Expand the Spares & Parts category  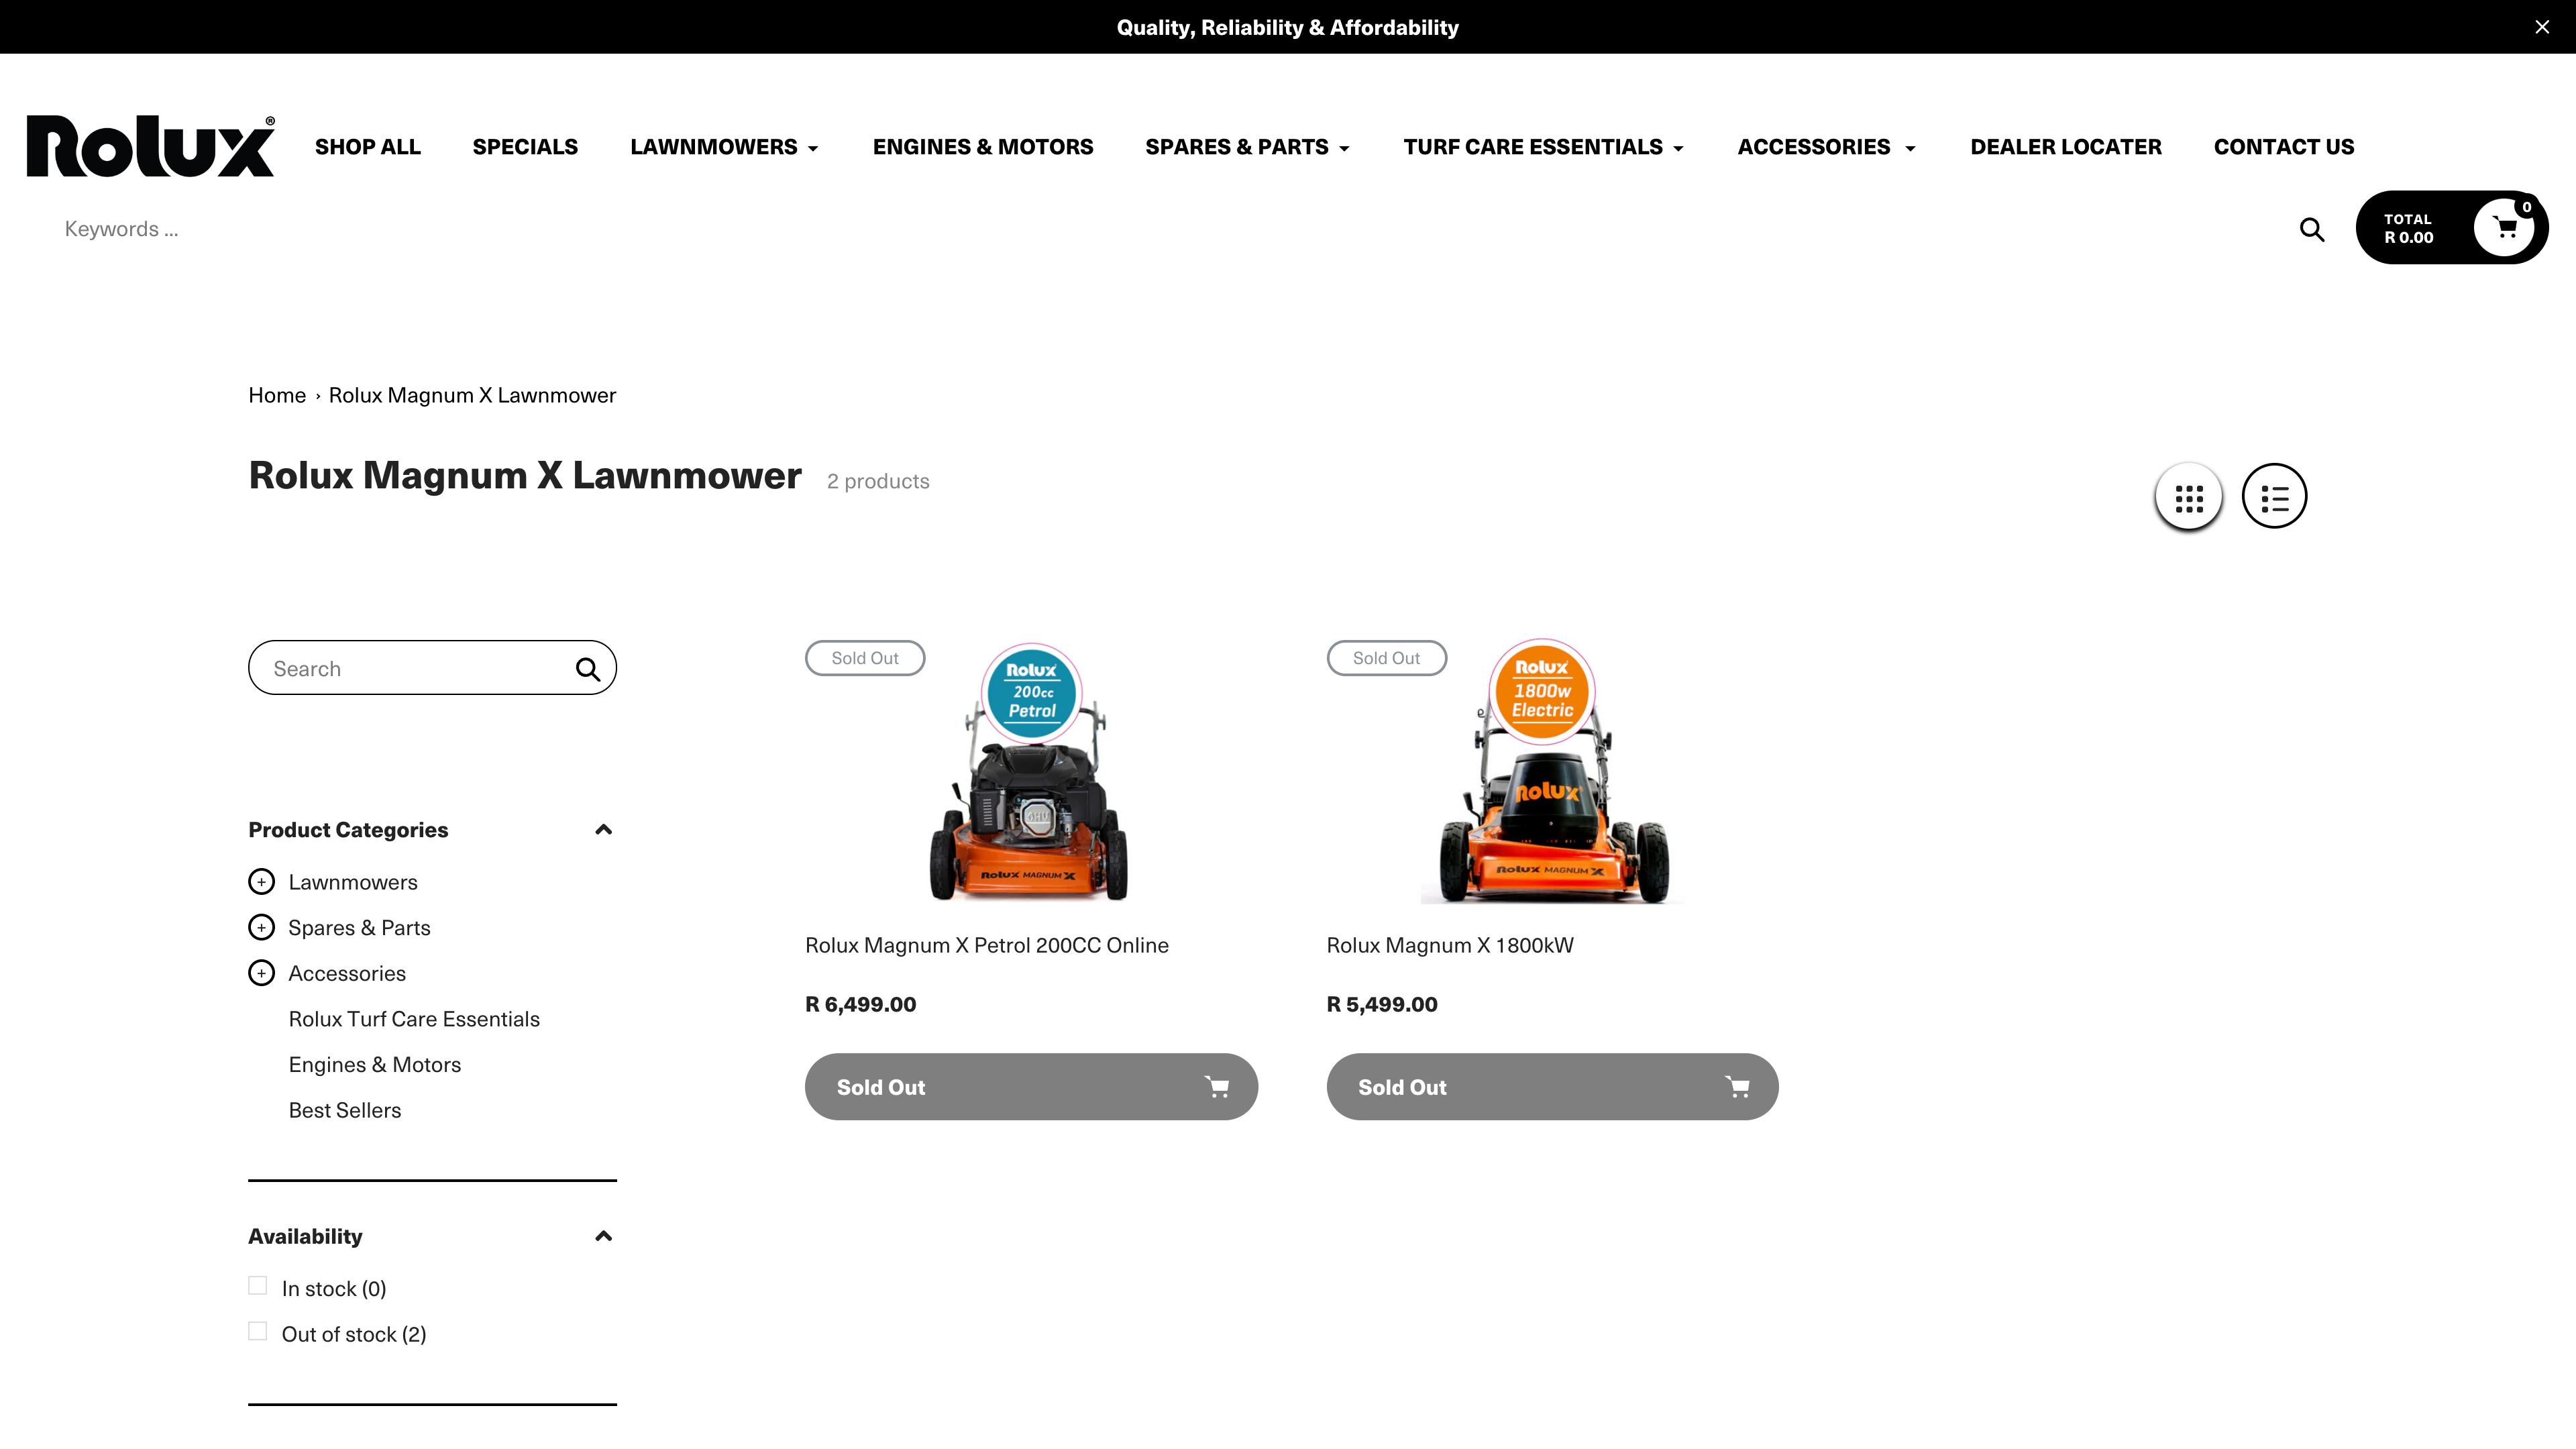(x=261, y=927)
